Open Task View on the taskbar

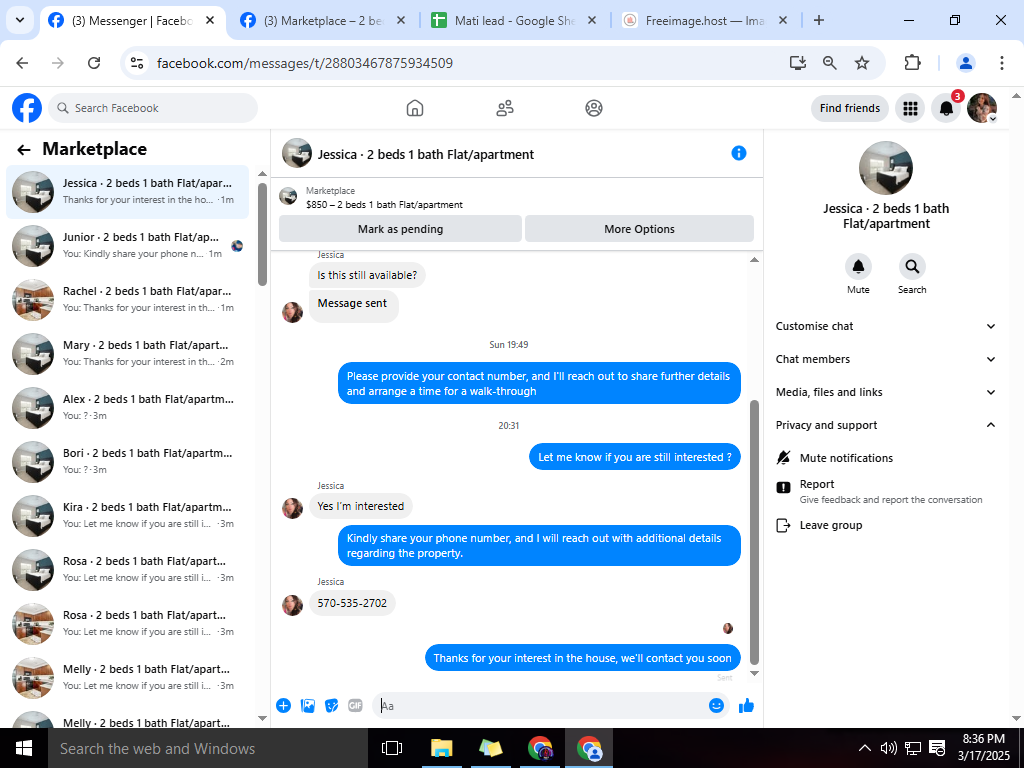[x=392, y=748]
